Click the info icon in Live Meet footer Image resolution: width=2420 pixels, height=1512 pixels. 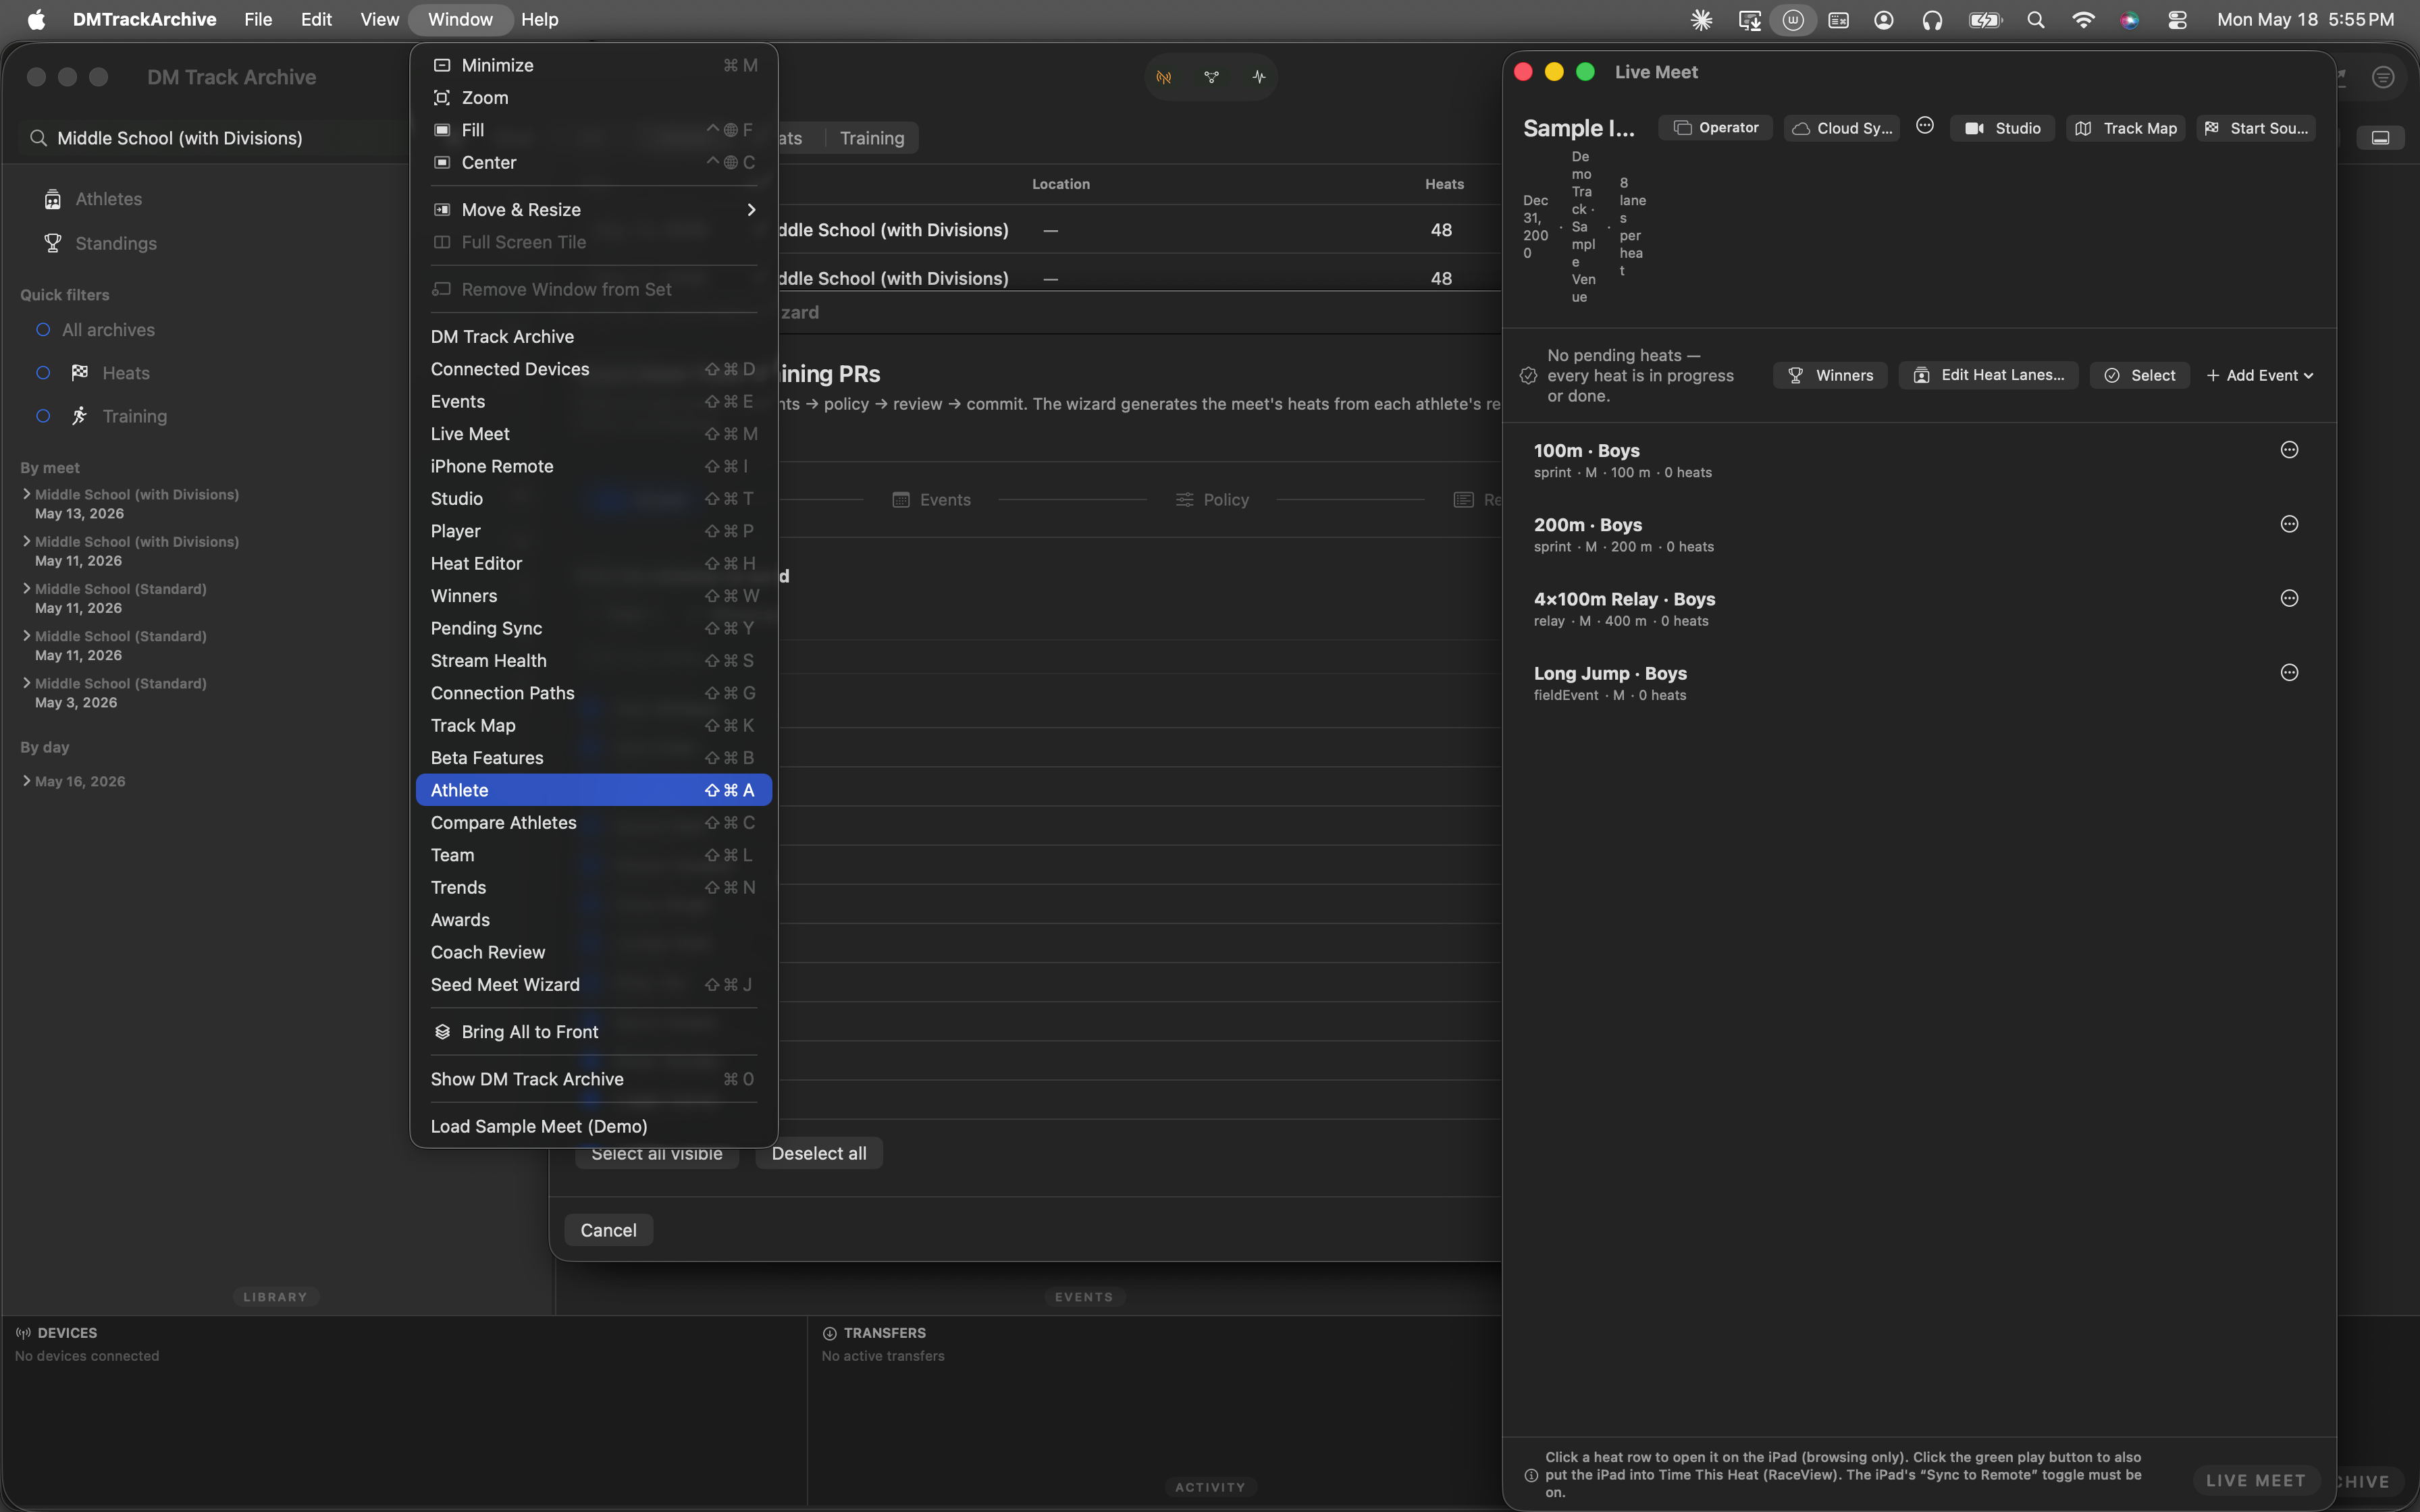(x=1530, y=1475)
